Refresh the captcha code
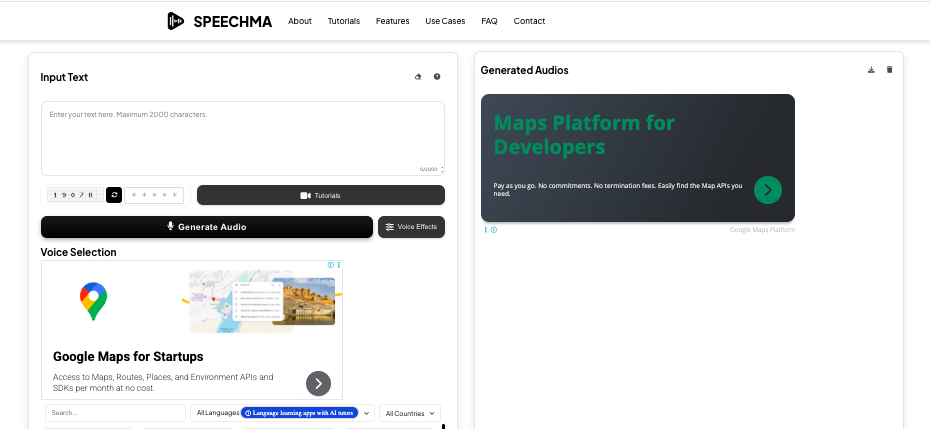The image size is (930, 429). pos(114,195)
